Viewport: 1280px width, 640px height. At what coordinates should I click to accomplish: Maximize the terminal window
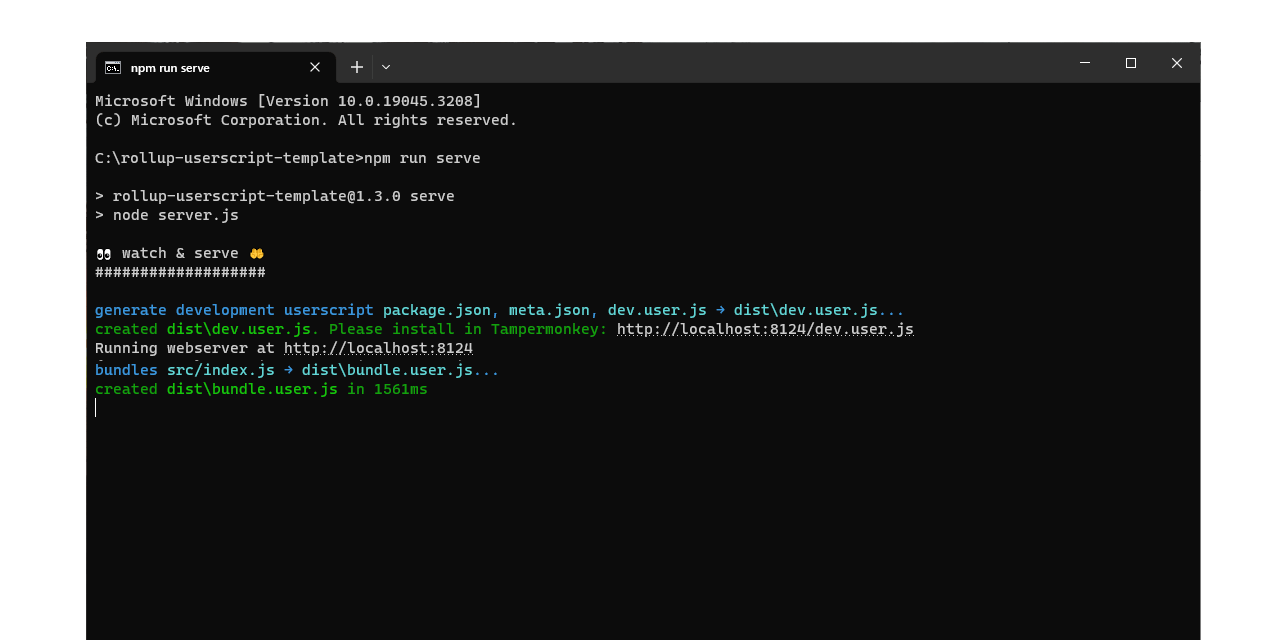coord(1131,62)
